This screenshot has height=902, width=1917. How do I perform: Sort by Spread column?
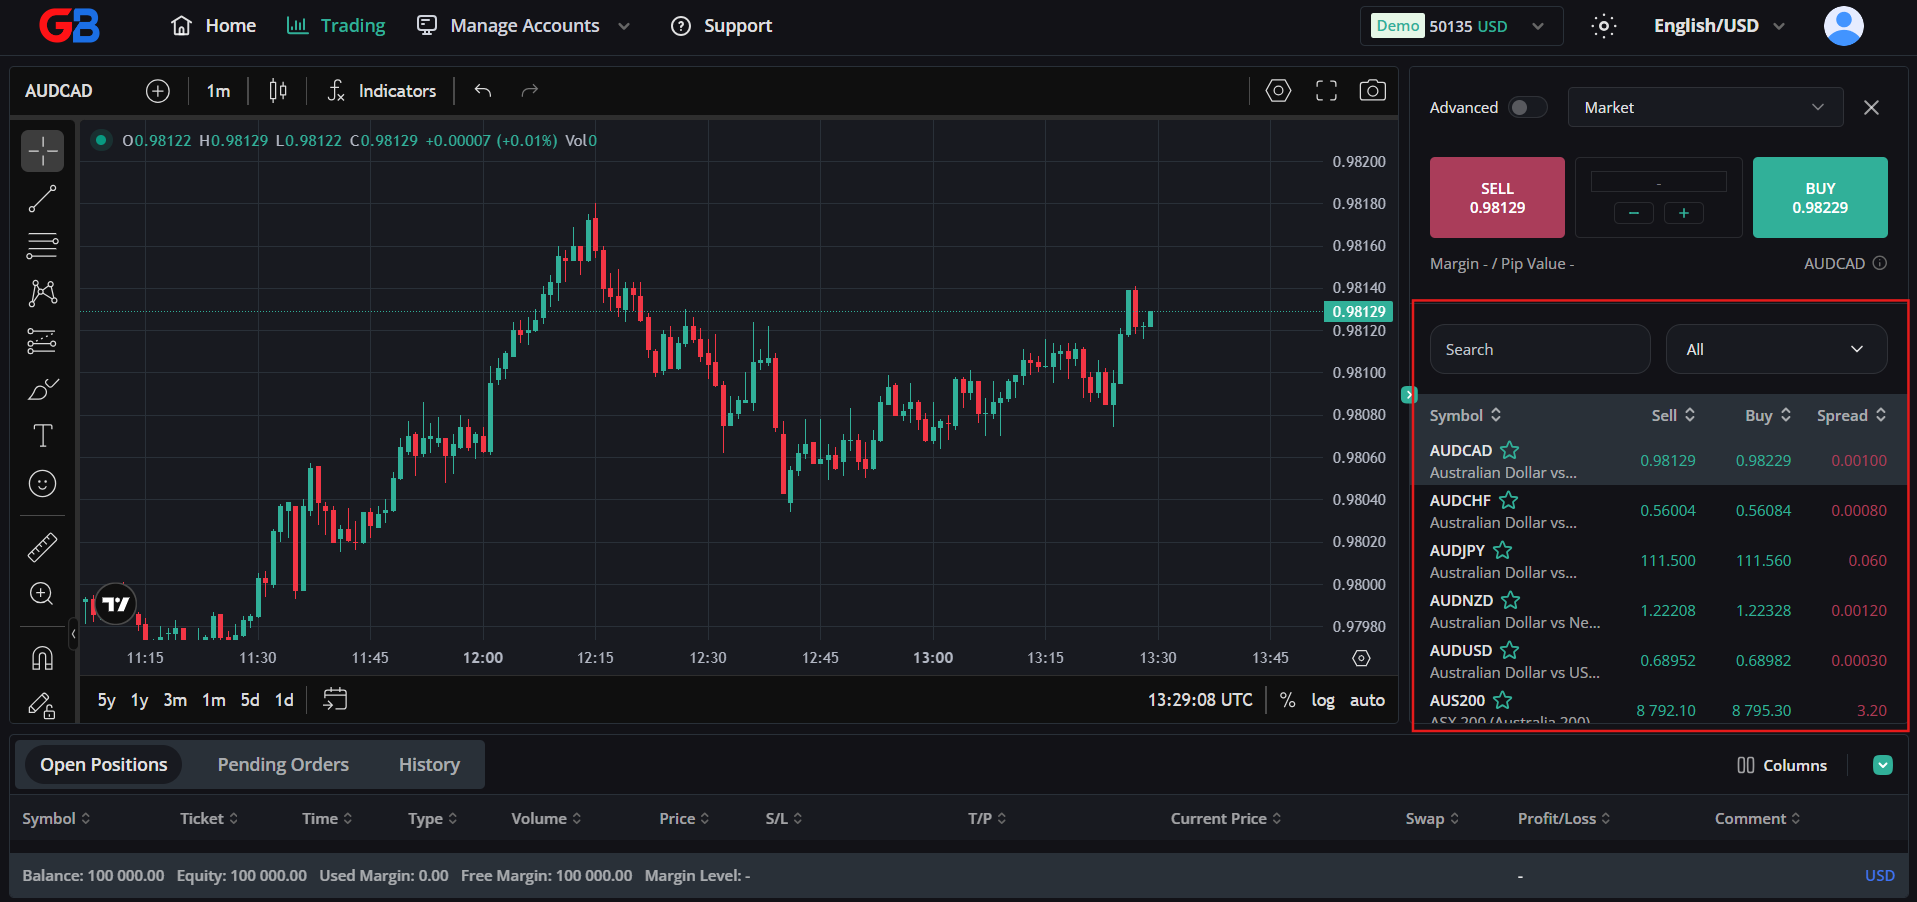tap(1851, 415)
